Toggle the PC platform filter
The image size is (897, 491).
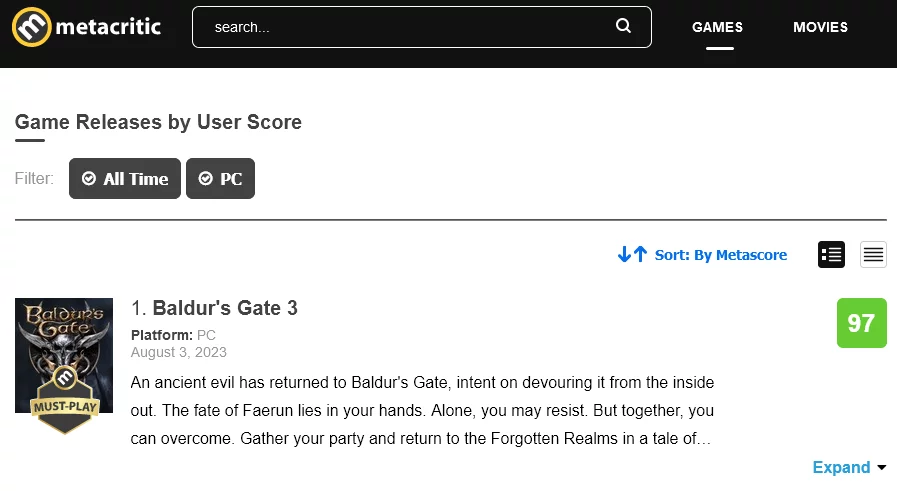pos(220,179)
